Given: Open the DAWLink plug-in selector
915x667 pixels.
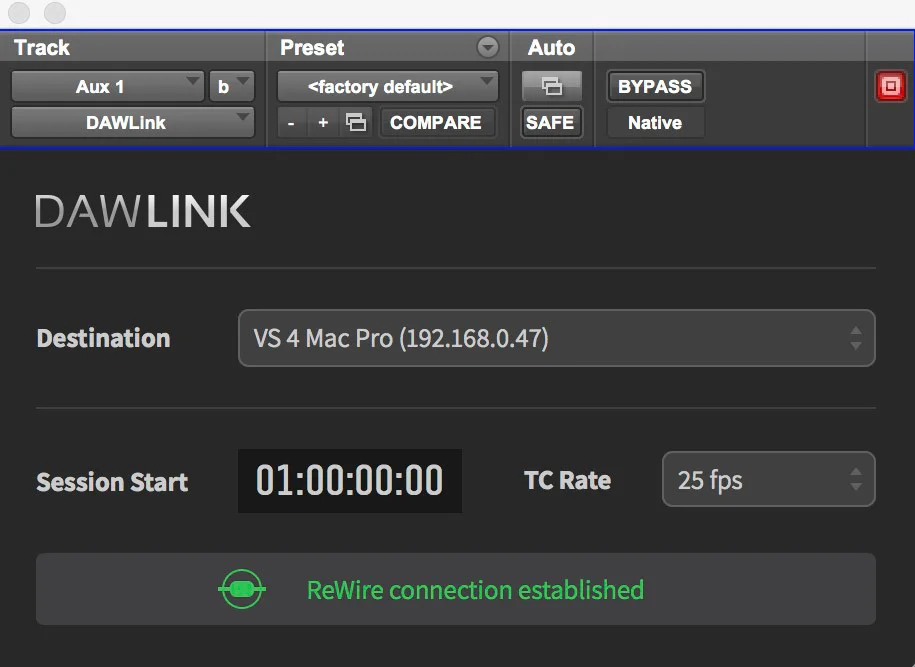Looking at the screenshot, I should (133, 123).
